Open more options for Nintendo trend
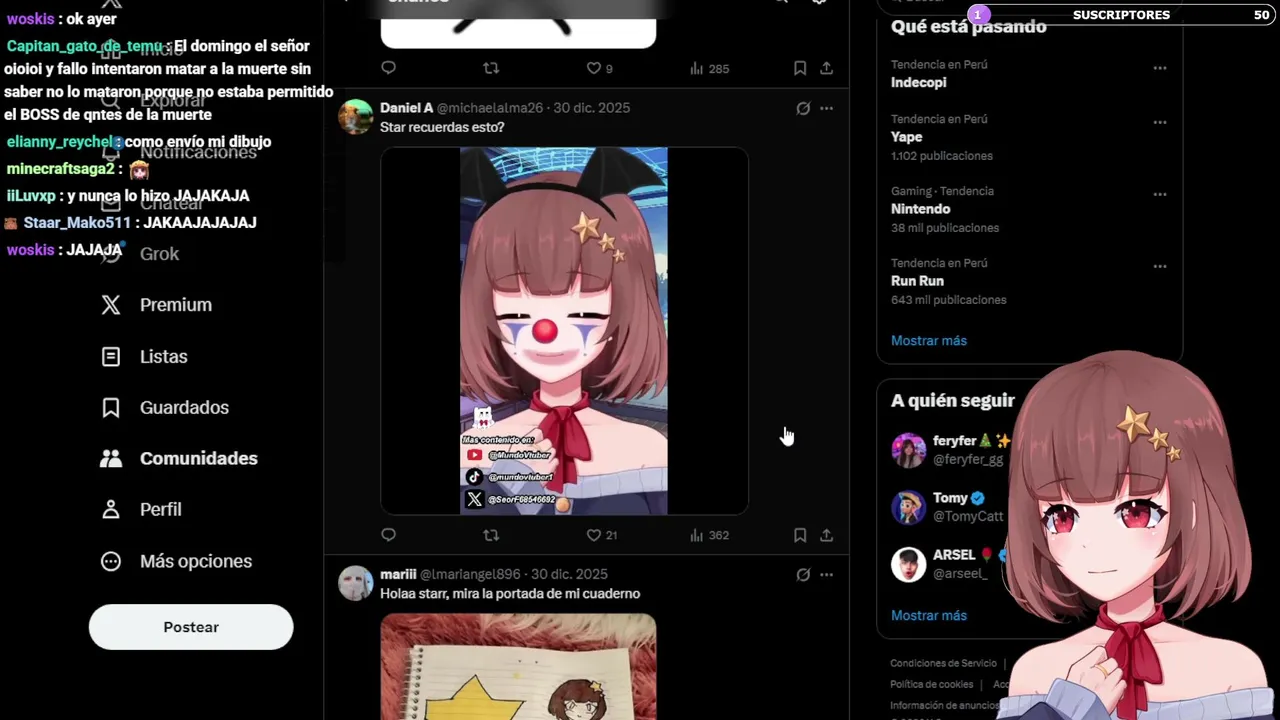Image resolution: width=1280 pixels, height=720 pixels. [x=1160, y=194]
